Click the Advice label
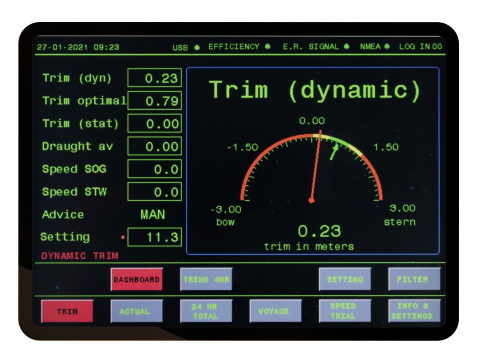479x363 pixels. point(63,214)
